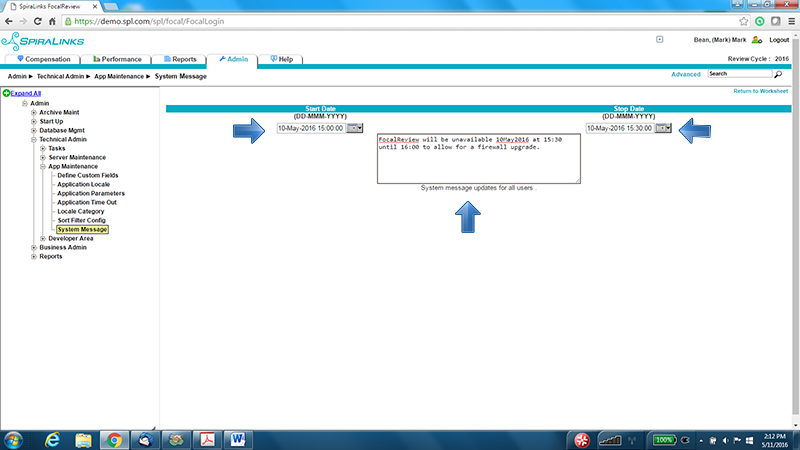Image resolution: width=800 pixels, height=450 pixels.
Task: Open the Start Date calendar picker
Action: click(x=354, y=128)
